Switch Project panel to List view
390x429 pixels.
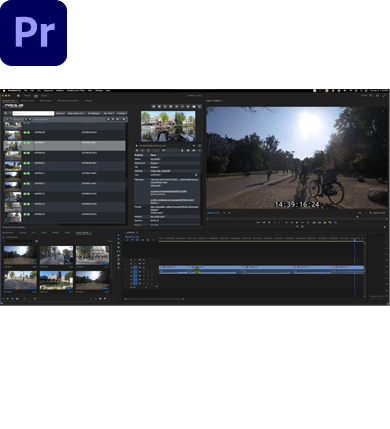pos(8,299)
